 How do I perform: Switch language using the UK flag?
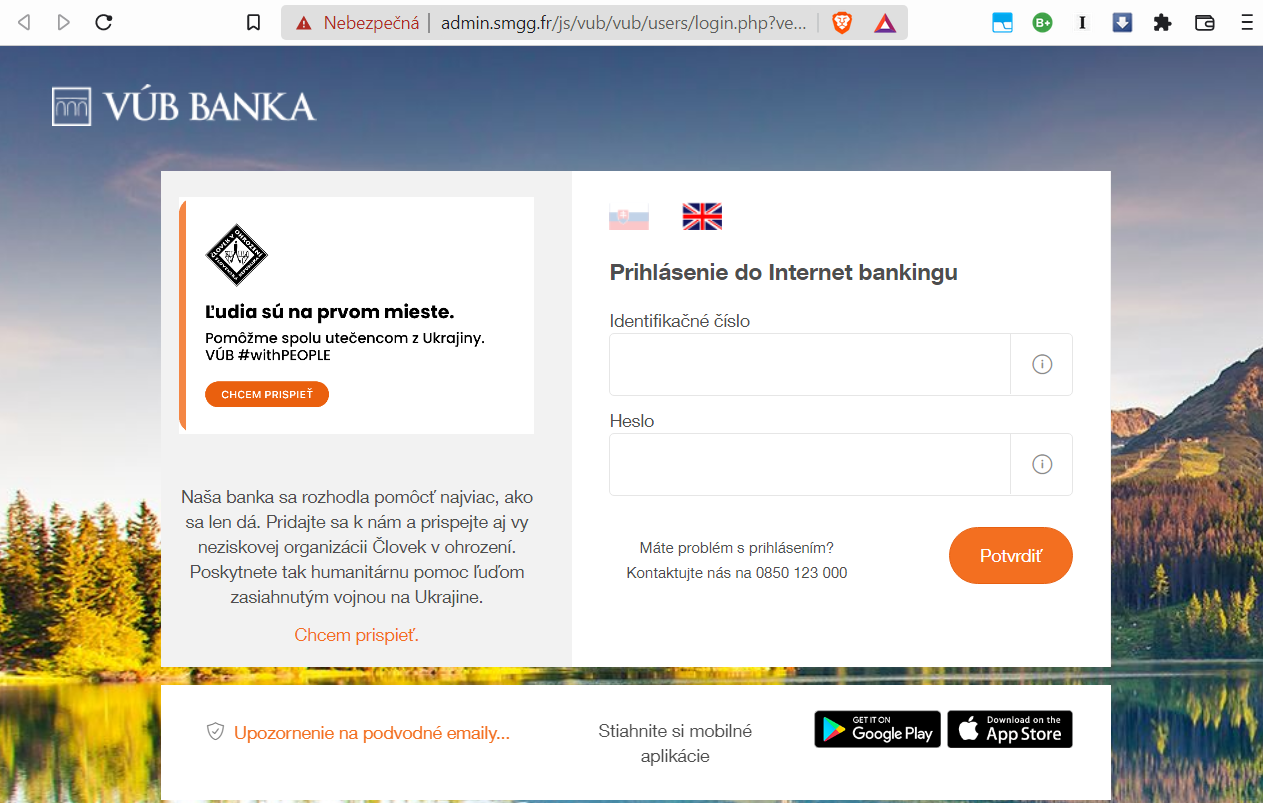pyautogui.click(x=702, y=217)
